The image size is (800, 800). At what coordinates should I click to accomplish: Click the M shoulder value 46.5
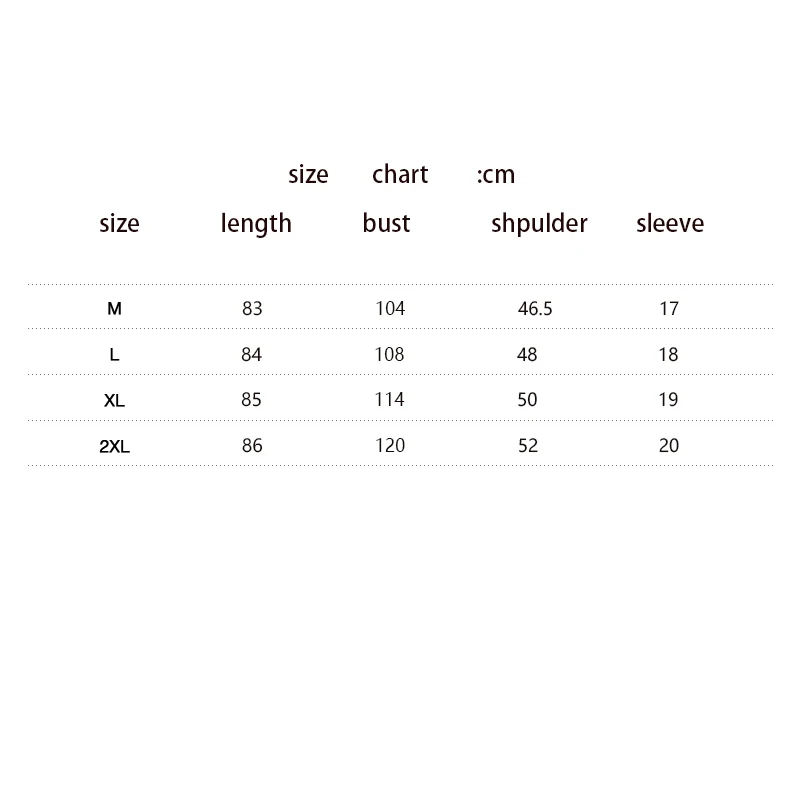coord(535,309)
